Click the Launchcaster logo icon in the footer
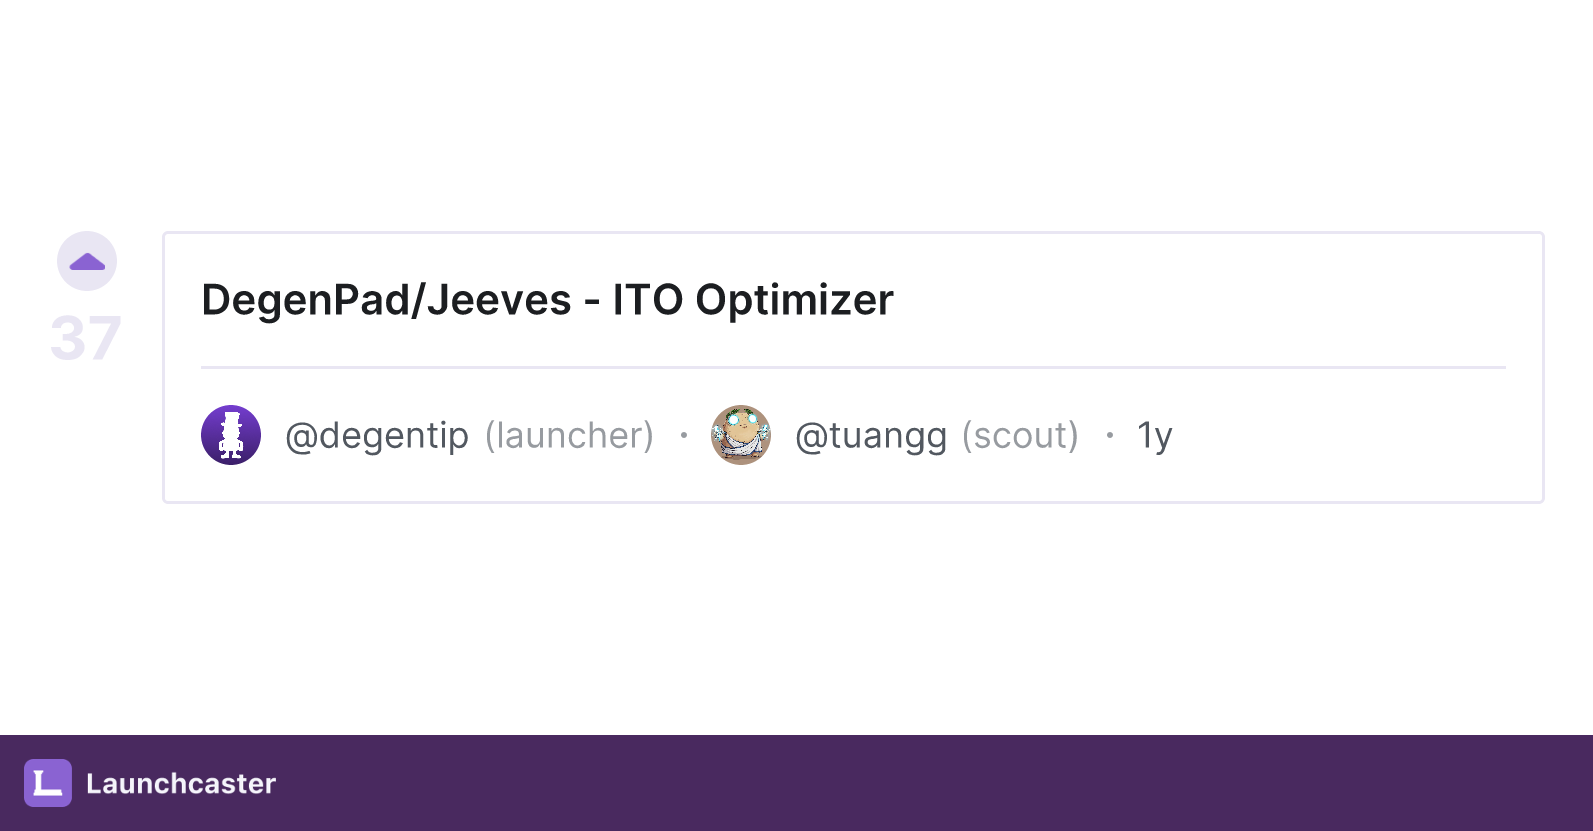Viewport: 1593px width, 831px height. click(47, 784)
